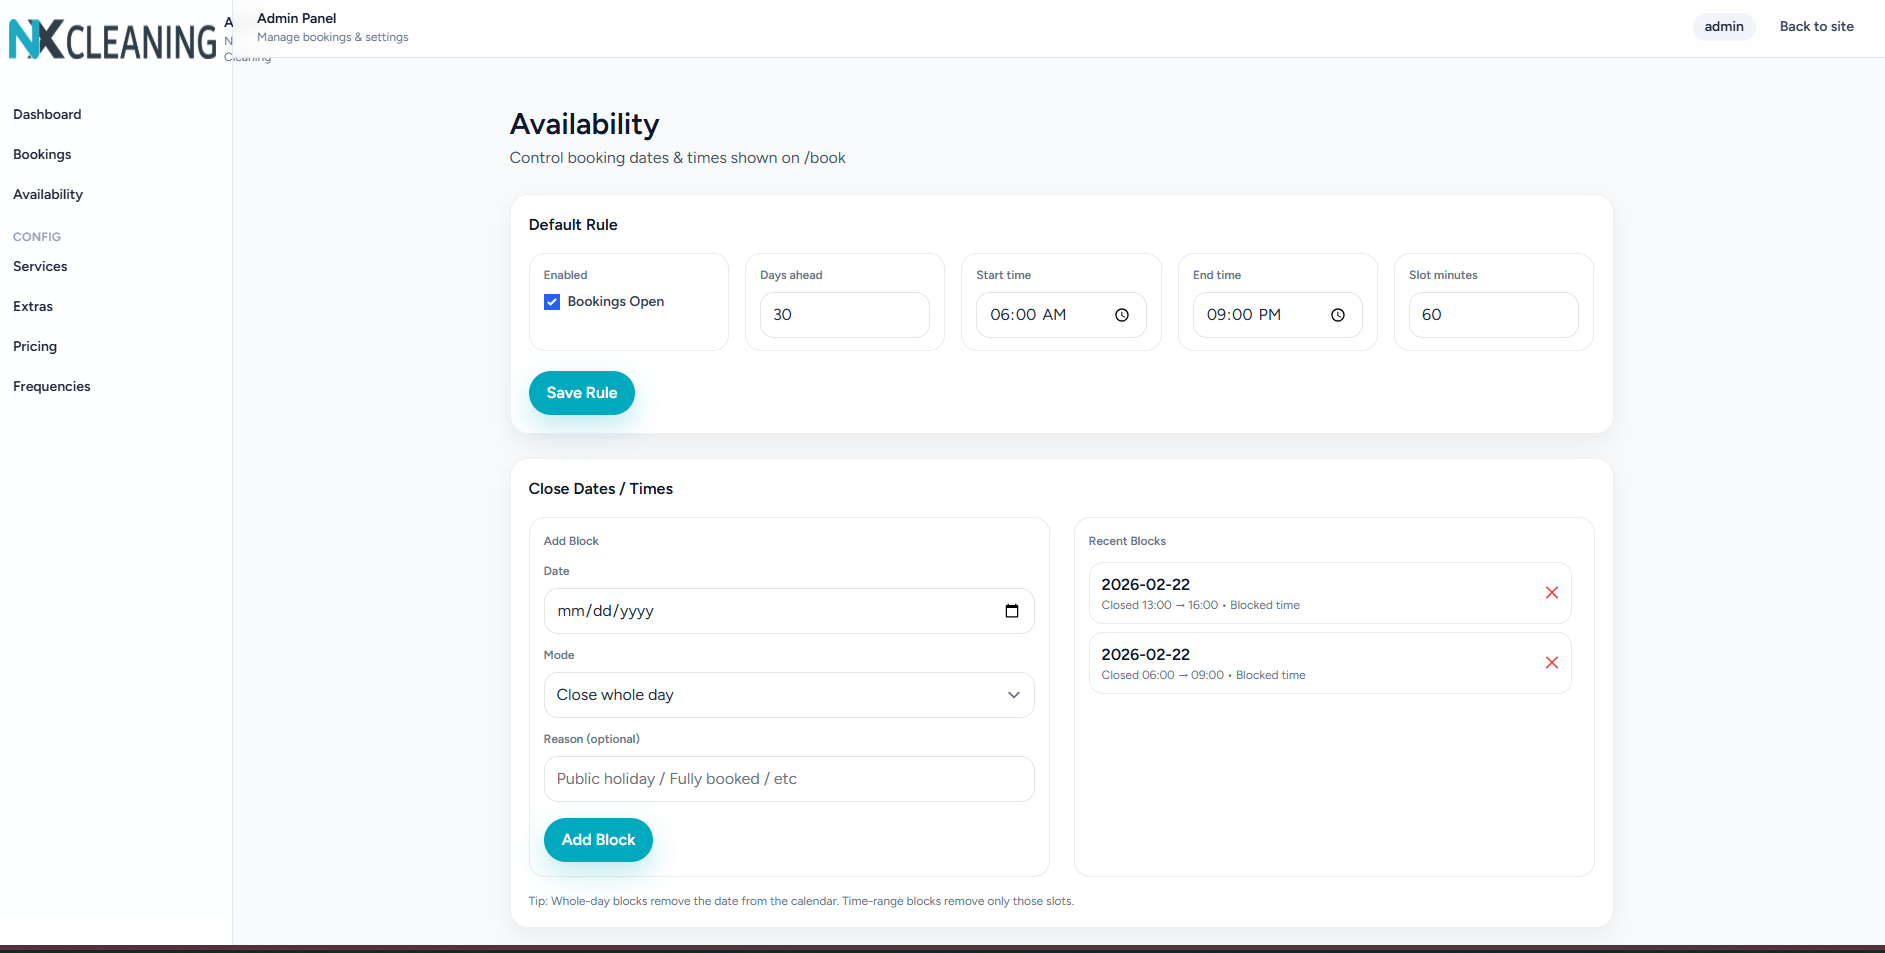The height and width of the screenshot is (953, 1885).
Task: Navigate to Pricing settings
Action: pyautogui.click(x=35, y=346)
